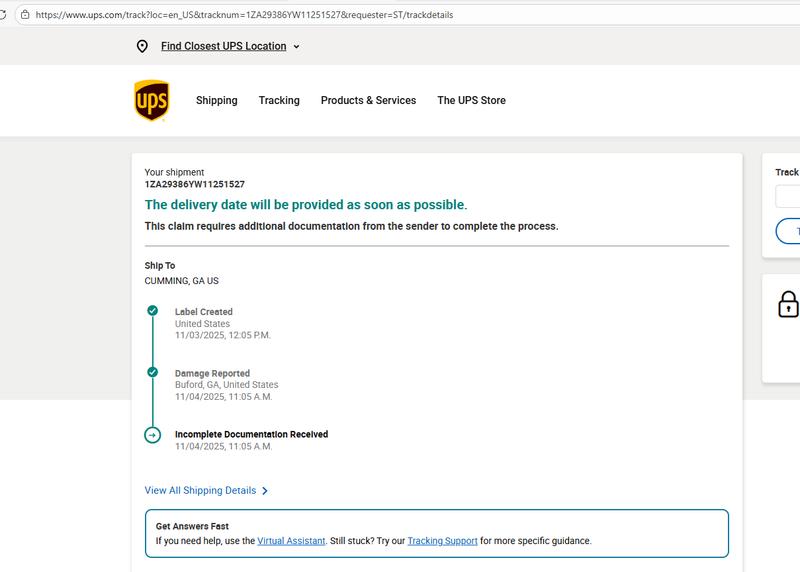Click the chevron after View All Shipping Details
The width and height of the screenshot is (800, 572).
(x=265, y=491)
